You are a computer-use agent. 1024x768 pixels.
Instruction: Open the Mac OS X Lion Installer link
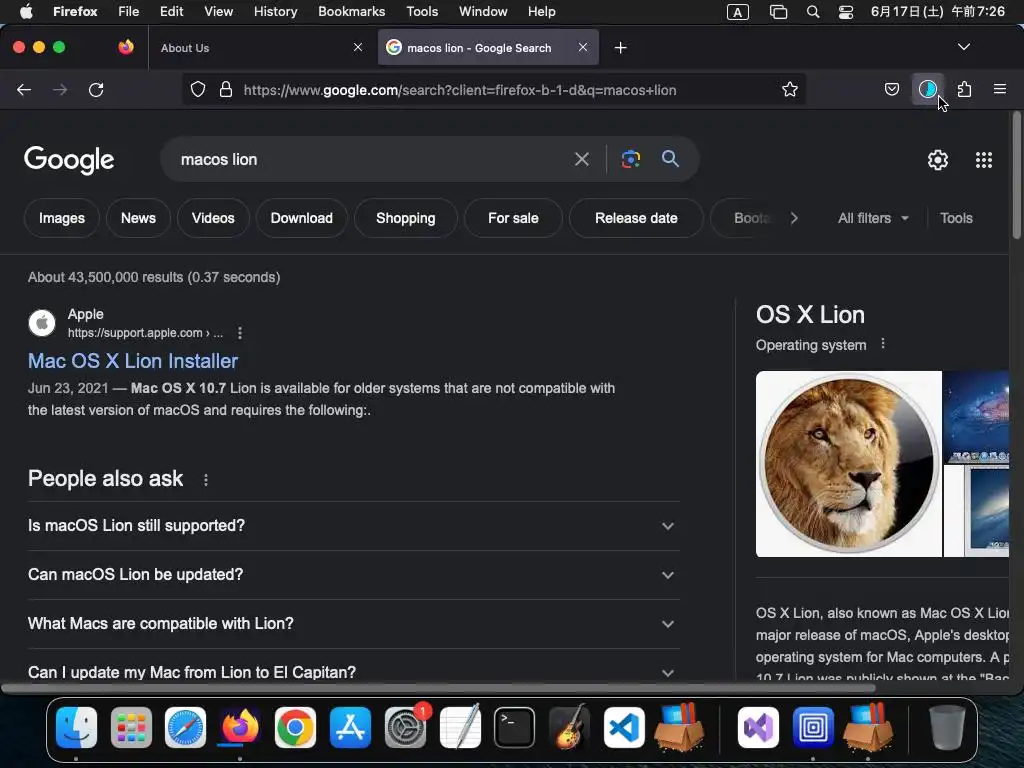coord(133,361)
